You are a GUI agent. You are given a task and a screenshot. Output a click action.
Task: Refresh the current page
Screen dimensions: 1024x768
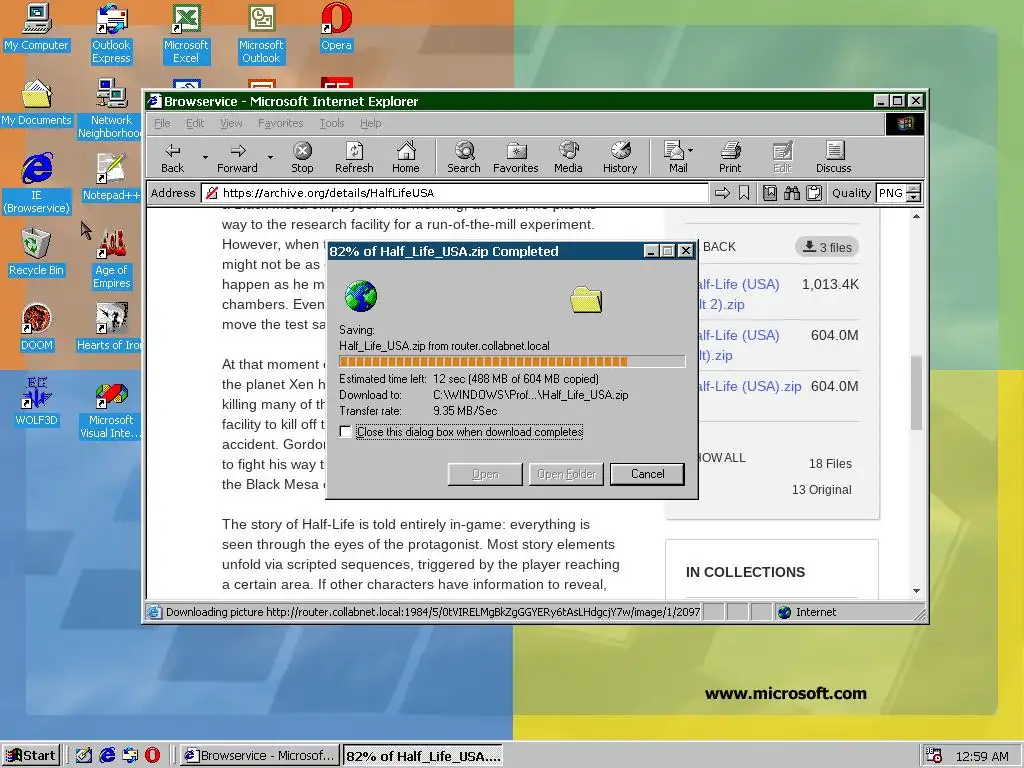(x=354, y=158)
